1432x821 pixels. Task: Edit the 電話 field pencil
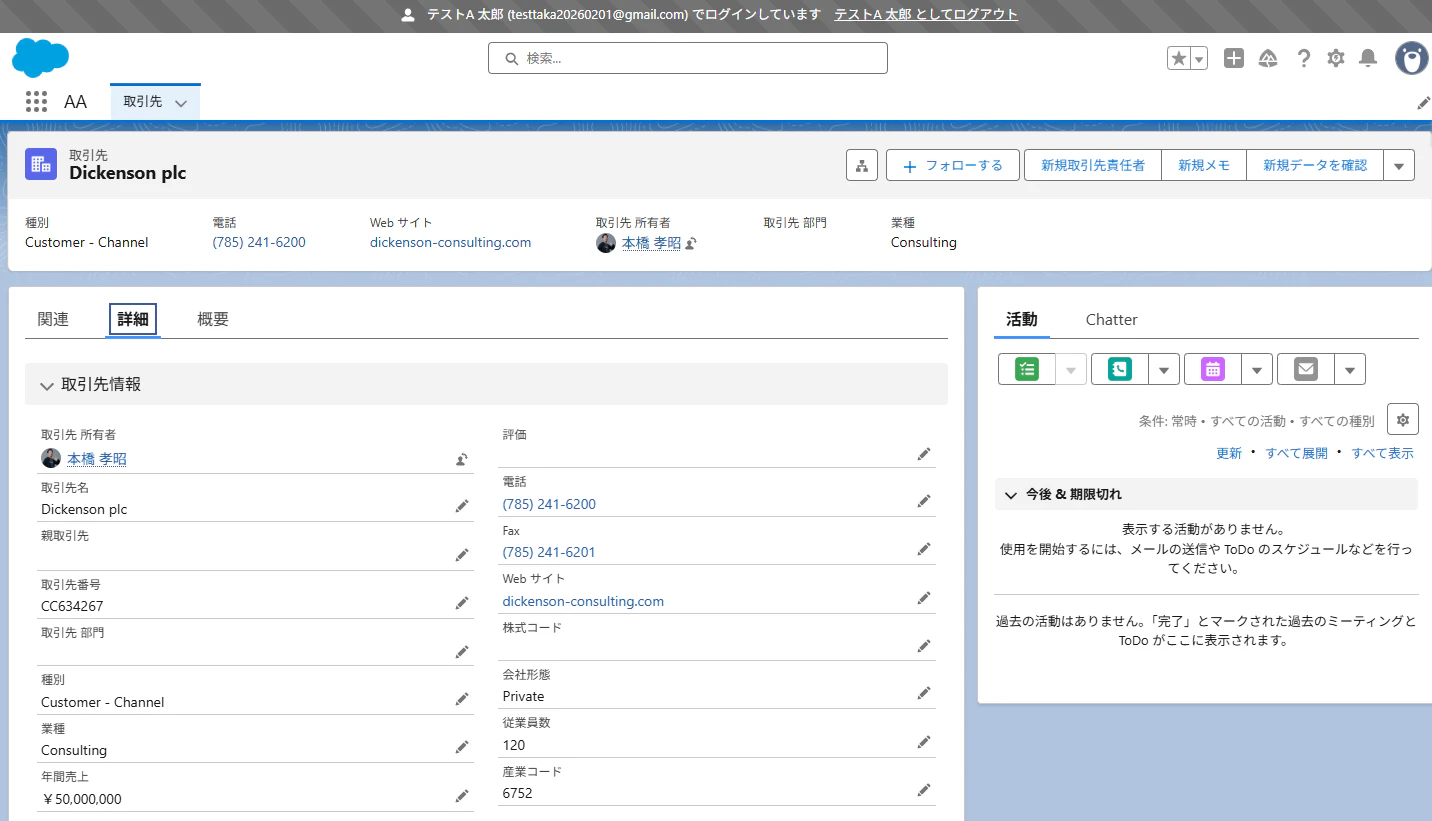click(924, 501)
